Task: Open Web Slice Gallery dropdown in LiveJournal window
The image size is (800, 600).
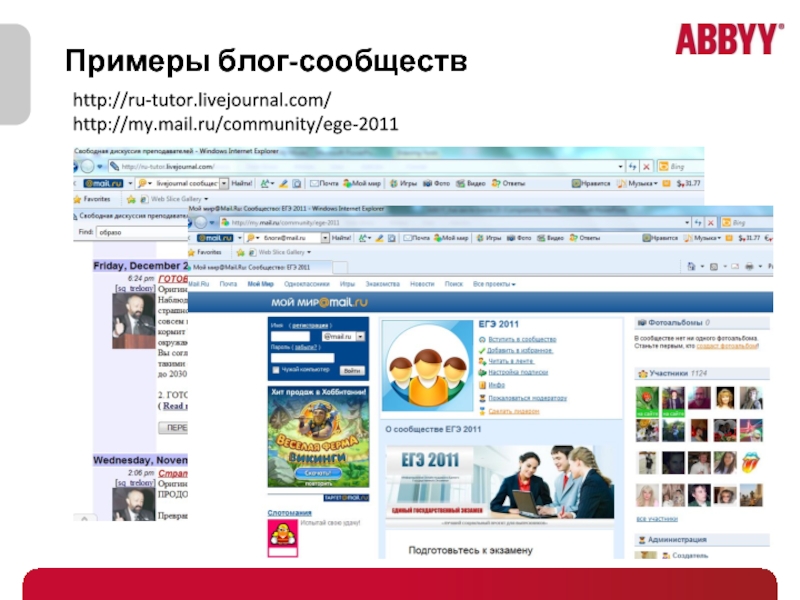Action: pos(206,199)
